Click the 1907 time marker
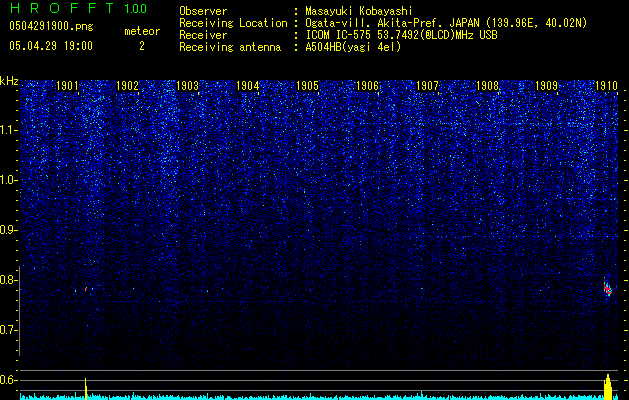 tap(427, 85)
